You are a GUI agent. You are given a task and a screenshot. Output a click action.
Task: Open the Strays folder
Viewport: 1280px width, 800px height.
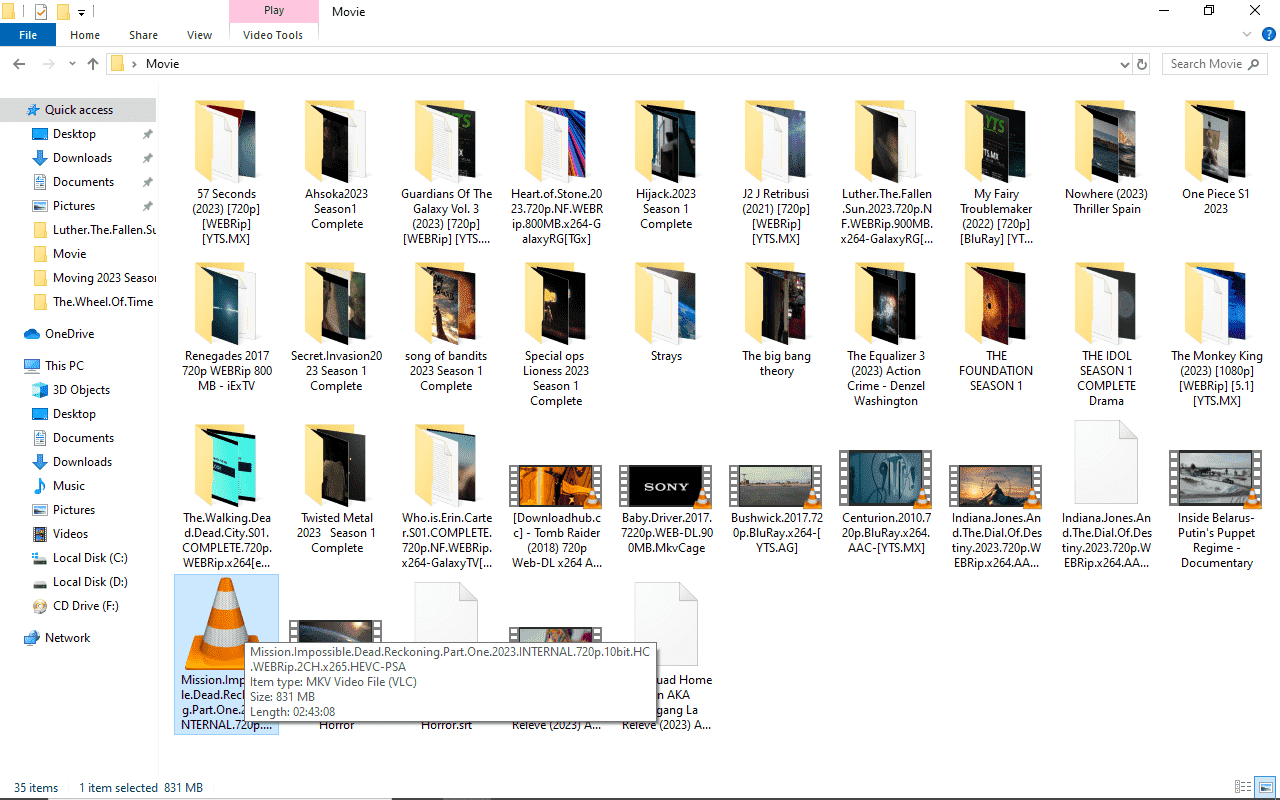(666, 312)
